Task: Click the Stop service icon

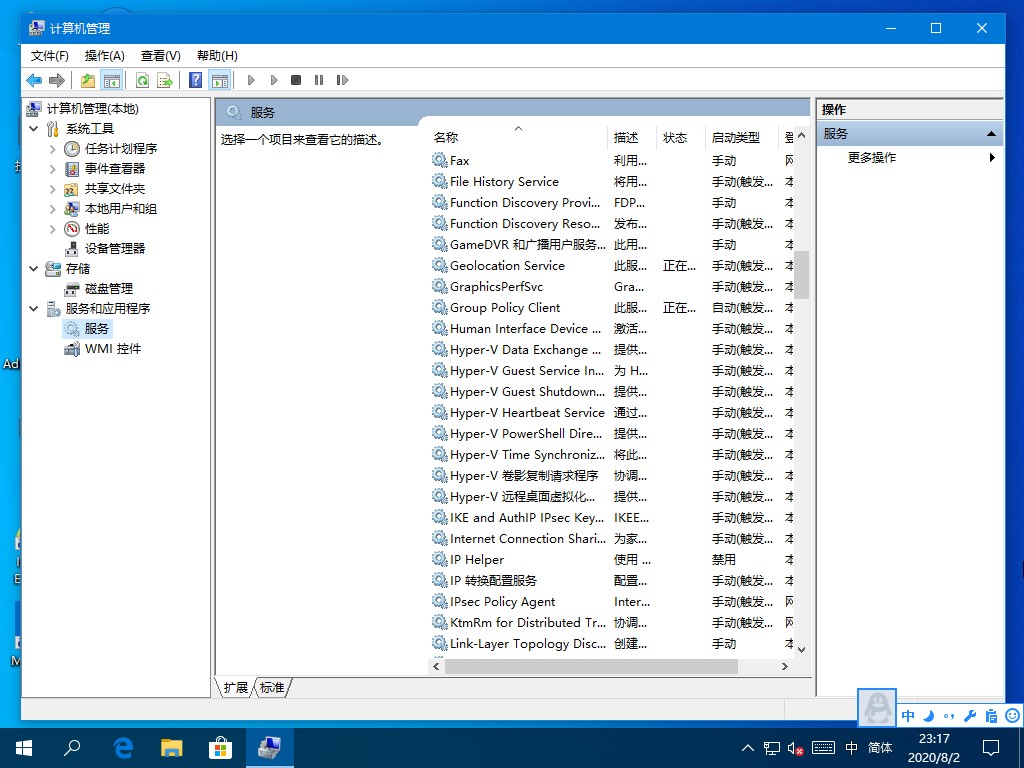Action: 296,80
